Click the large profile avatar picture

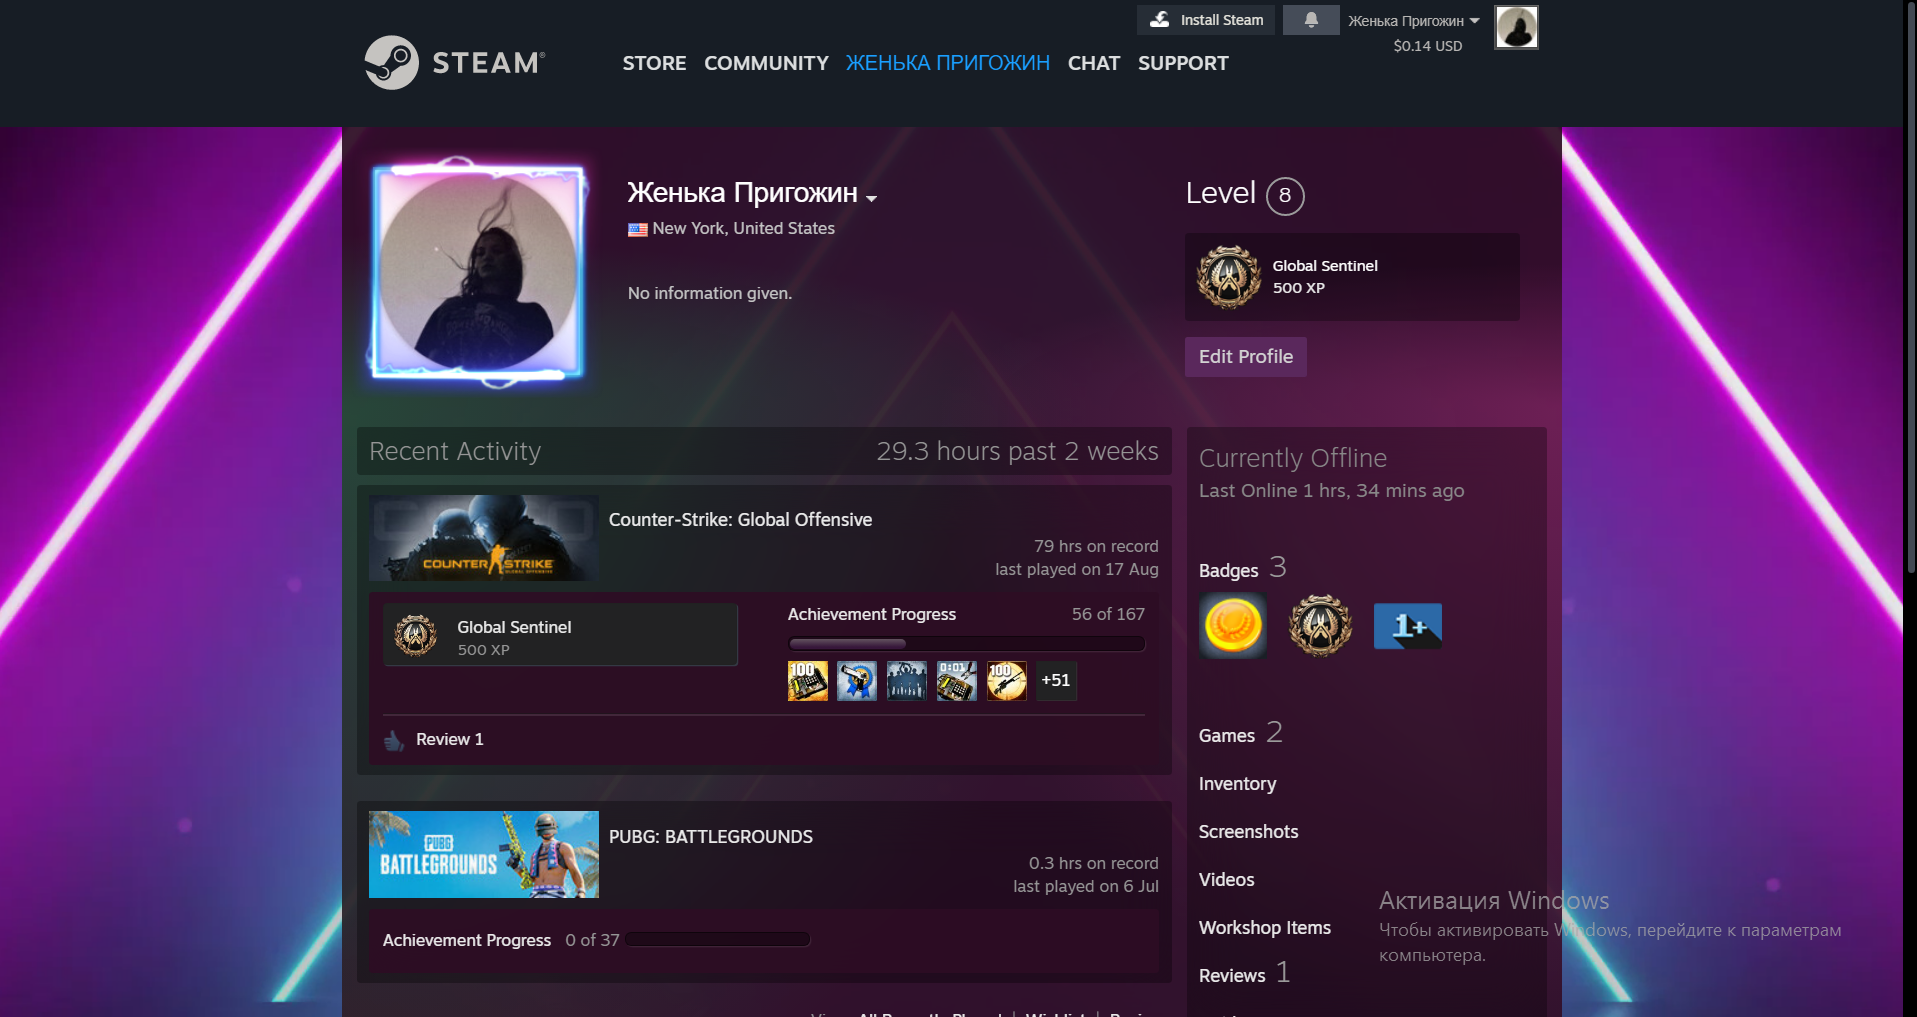pyautogui.click(x=478, y=273)
